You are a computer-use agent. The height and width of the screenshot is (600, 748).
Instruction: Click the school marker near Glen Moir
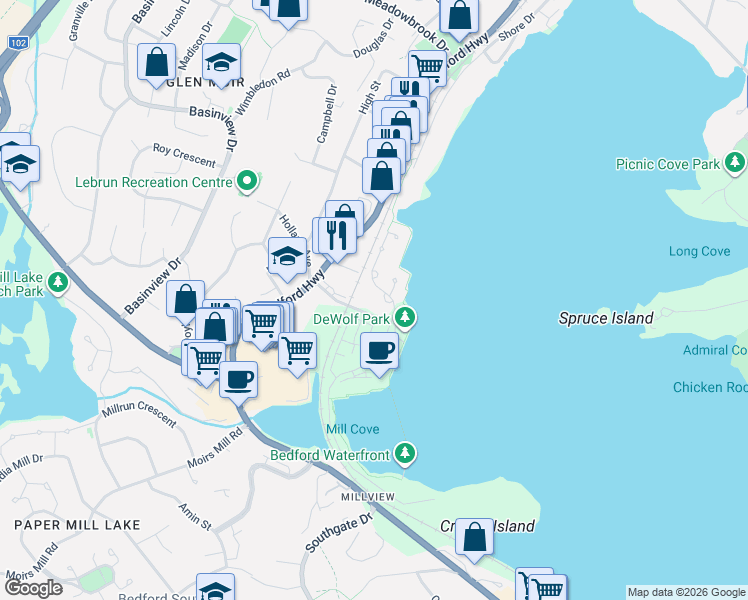point(221,65)
